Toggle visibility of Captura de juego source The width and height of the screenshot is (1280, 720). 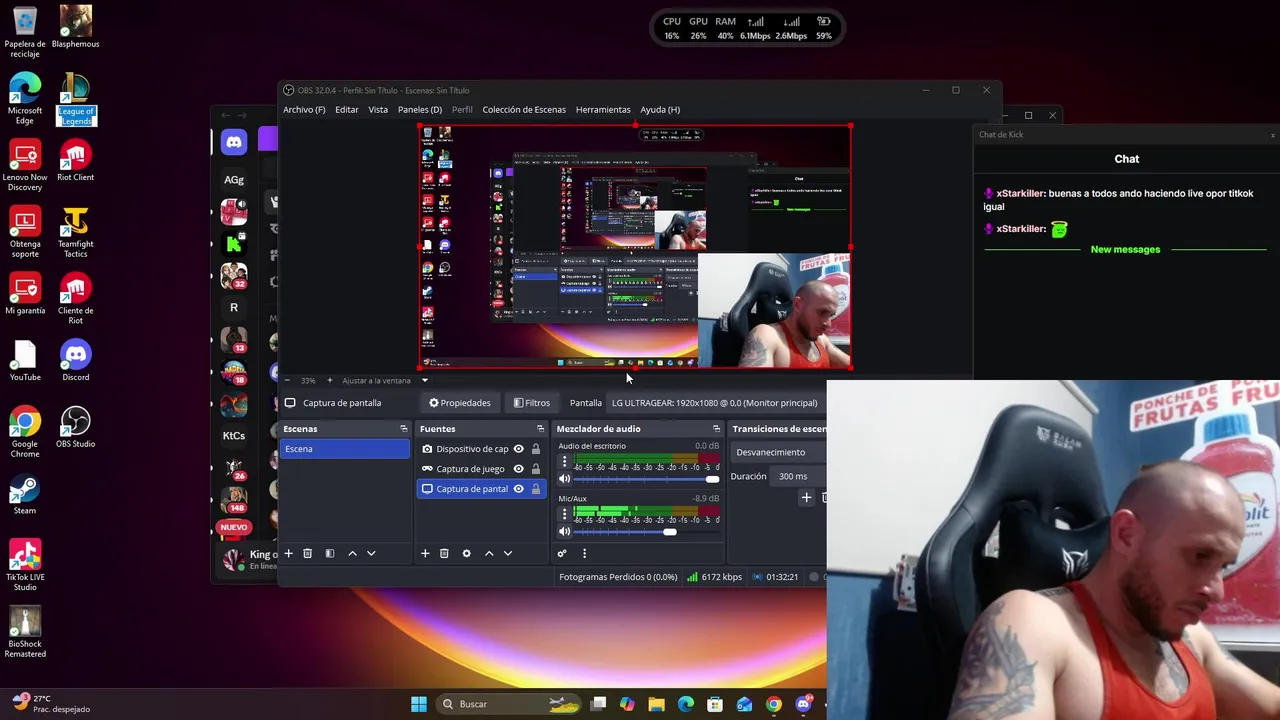pos(518,469)
